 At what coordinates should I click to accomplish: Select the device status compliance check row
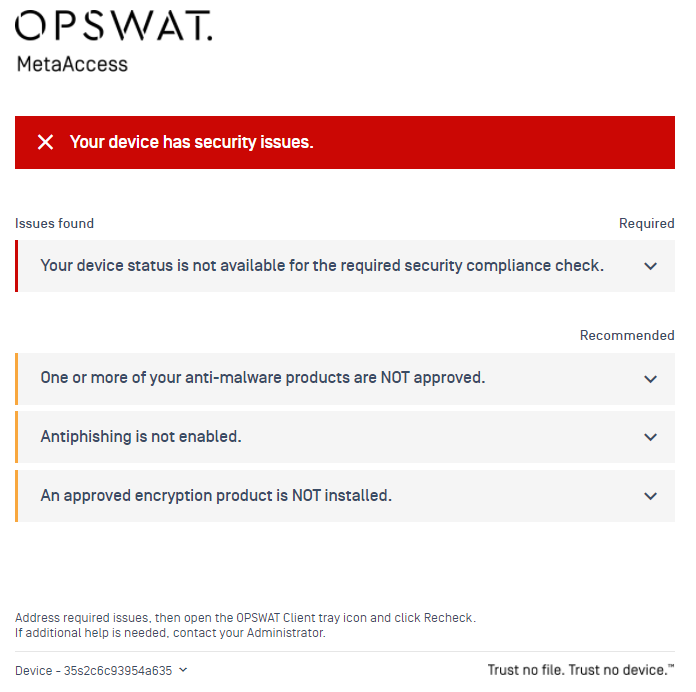(x=345, y=266)
